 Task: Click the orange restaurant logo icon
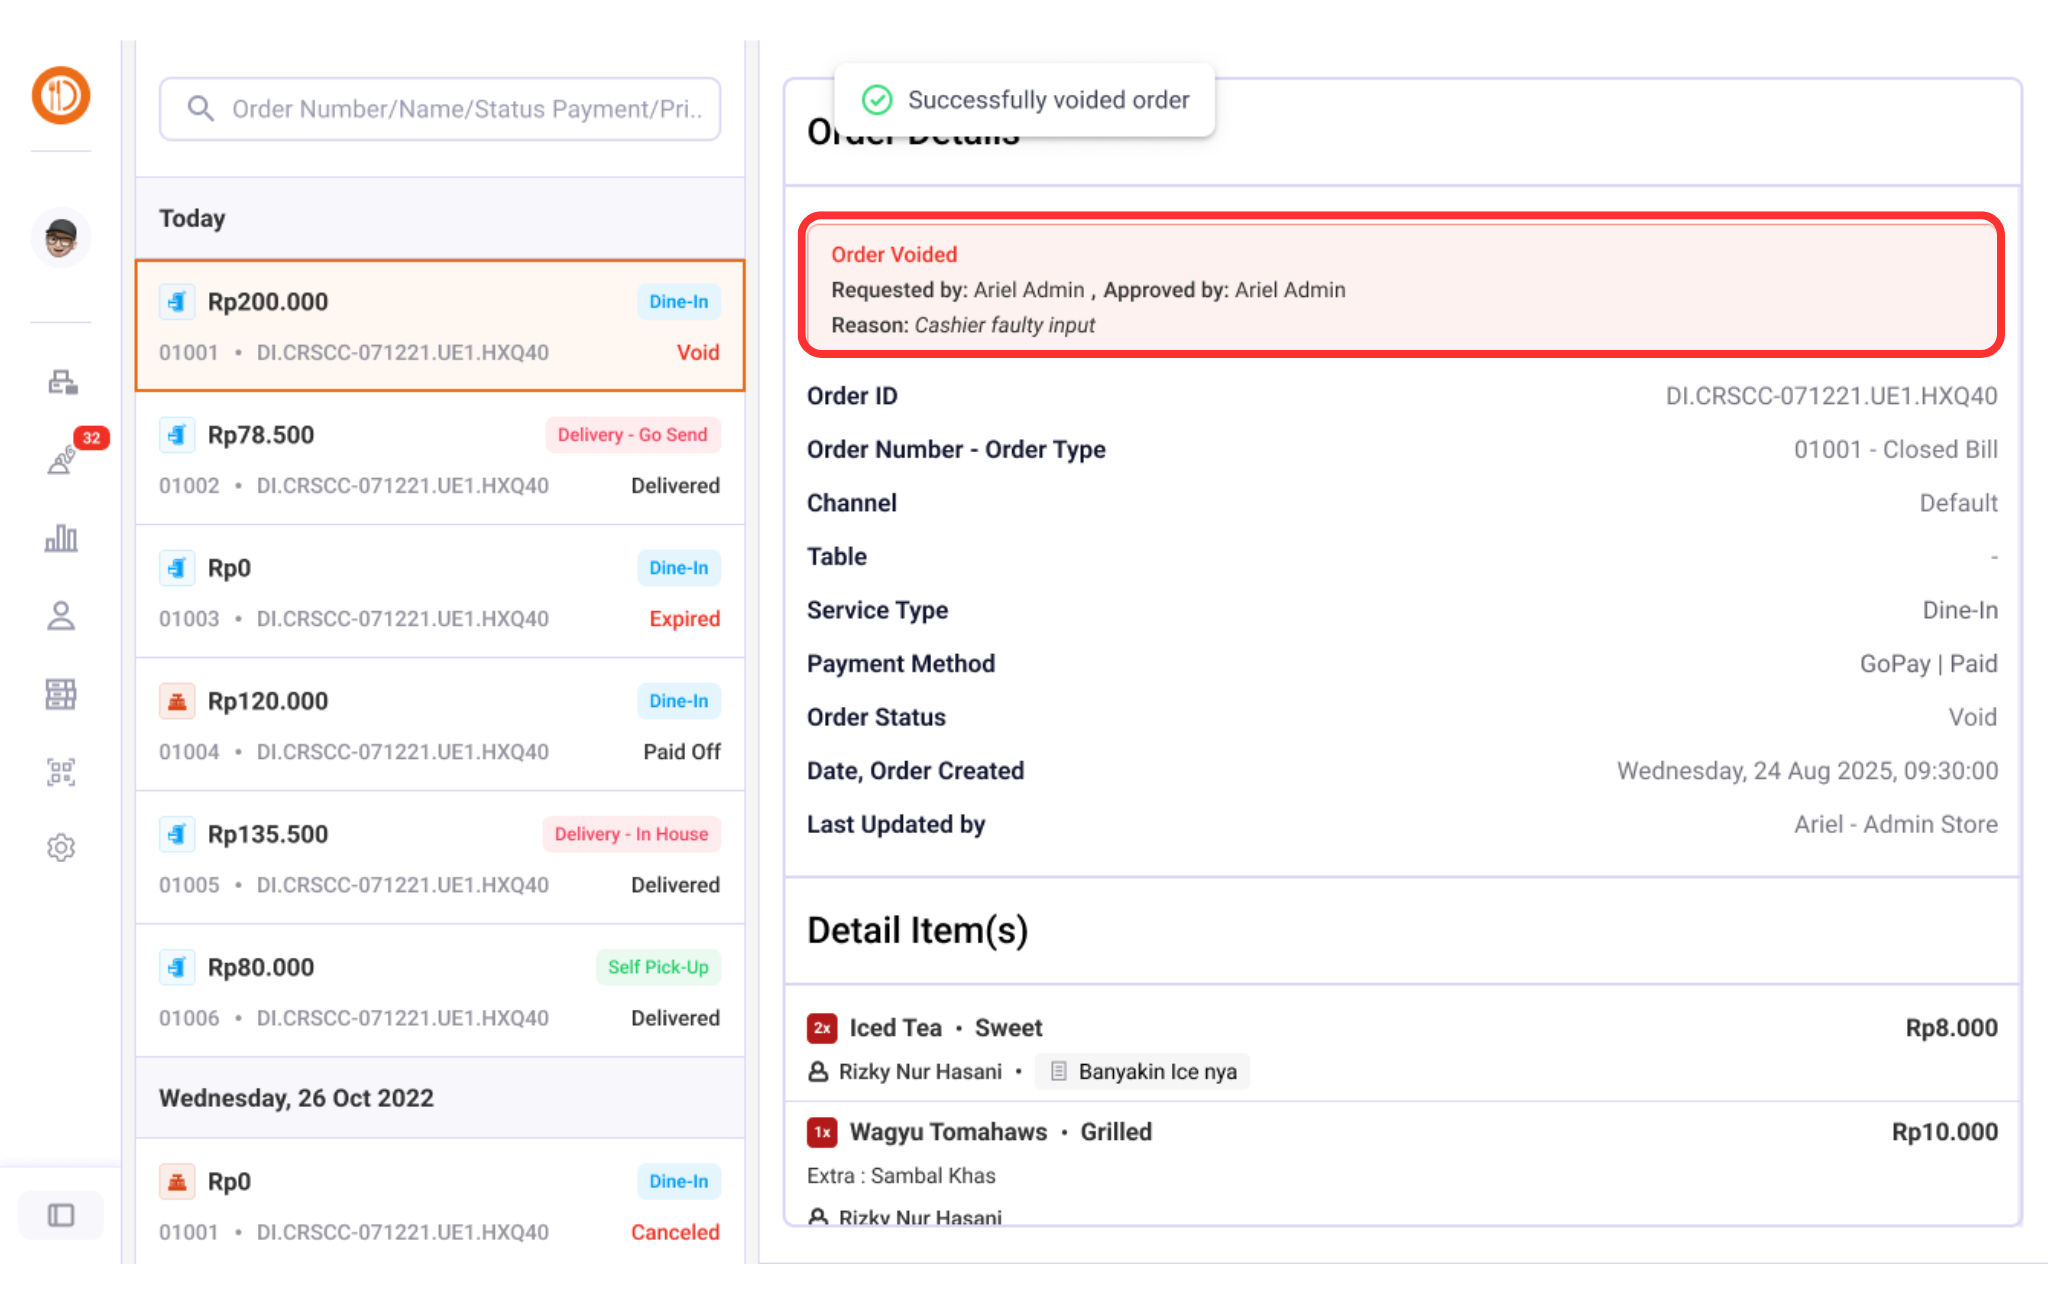click(x=61, y=96)
